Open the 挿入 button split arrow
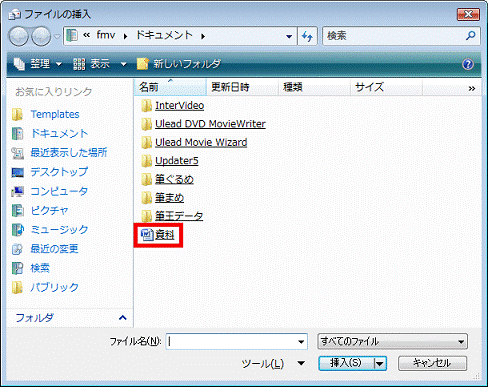The width and height of the screenshot is (488, 387). (x=380, y=363)
